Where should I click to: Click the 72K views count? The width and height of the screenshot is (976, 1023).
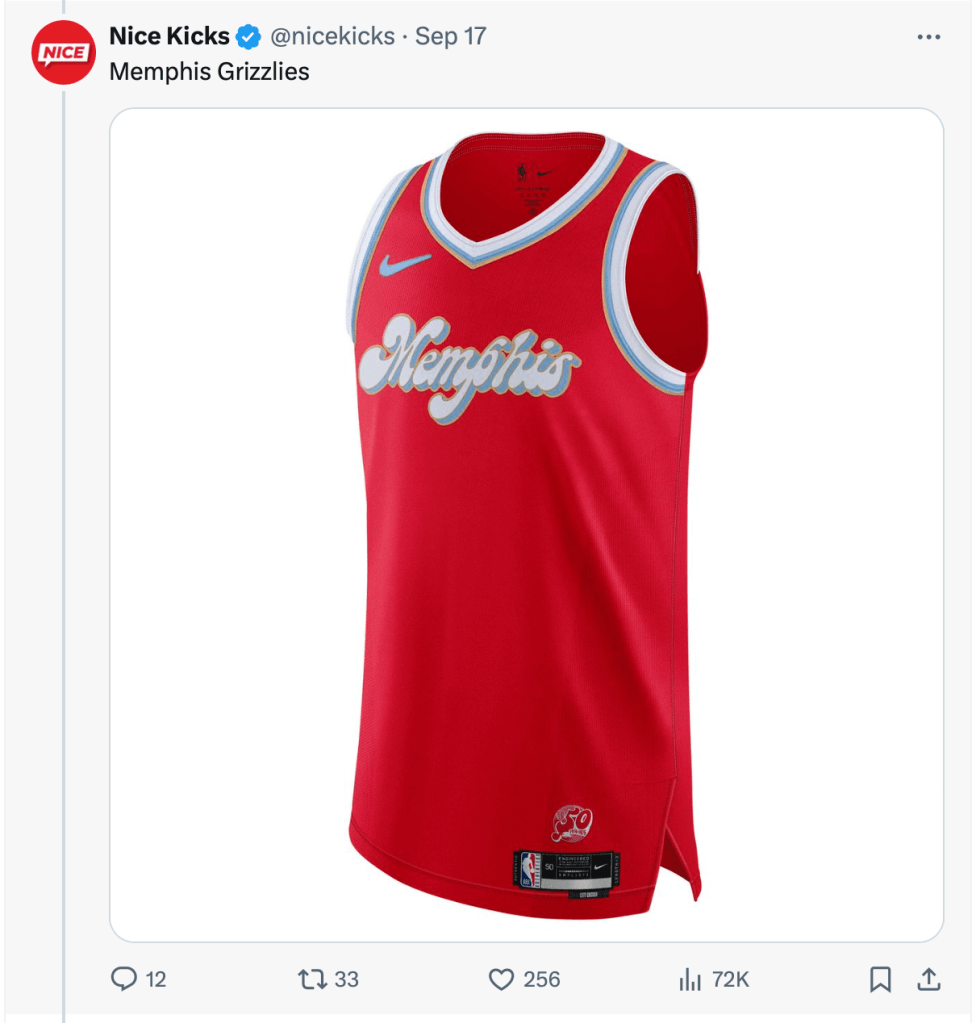(730, 979)
